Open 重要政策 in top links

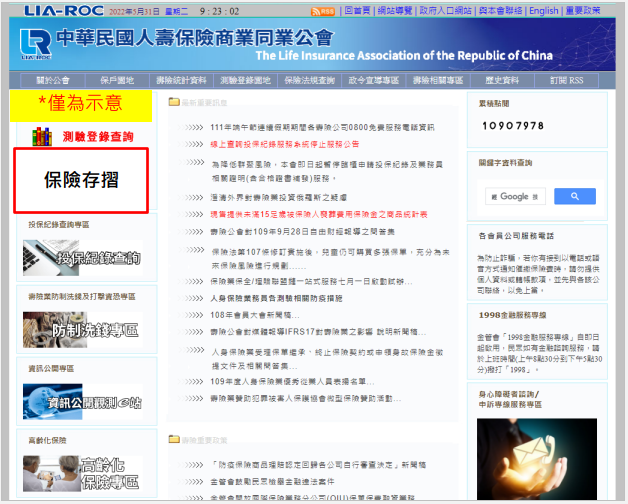[583, 11]
